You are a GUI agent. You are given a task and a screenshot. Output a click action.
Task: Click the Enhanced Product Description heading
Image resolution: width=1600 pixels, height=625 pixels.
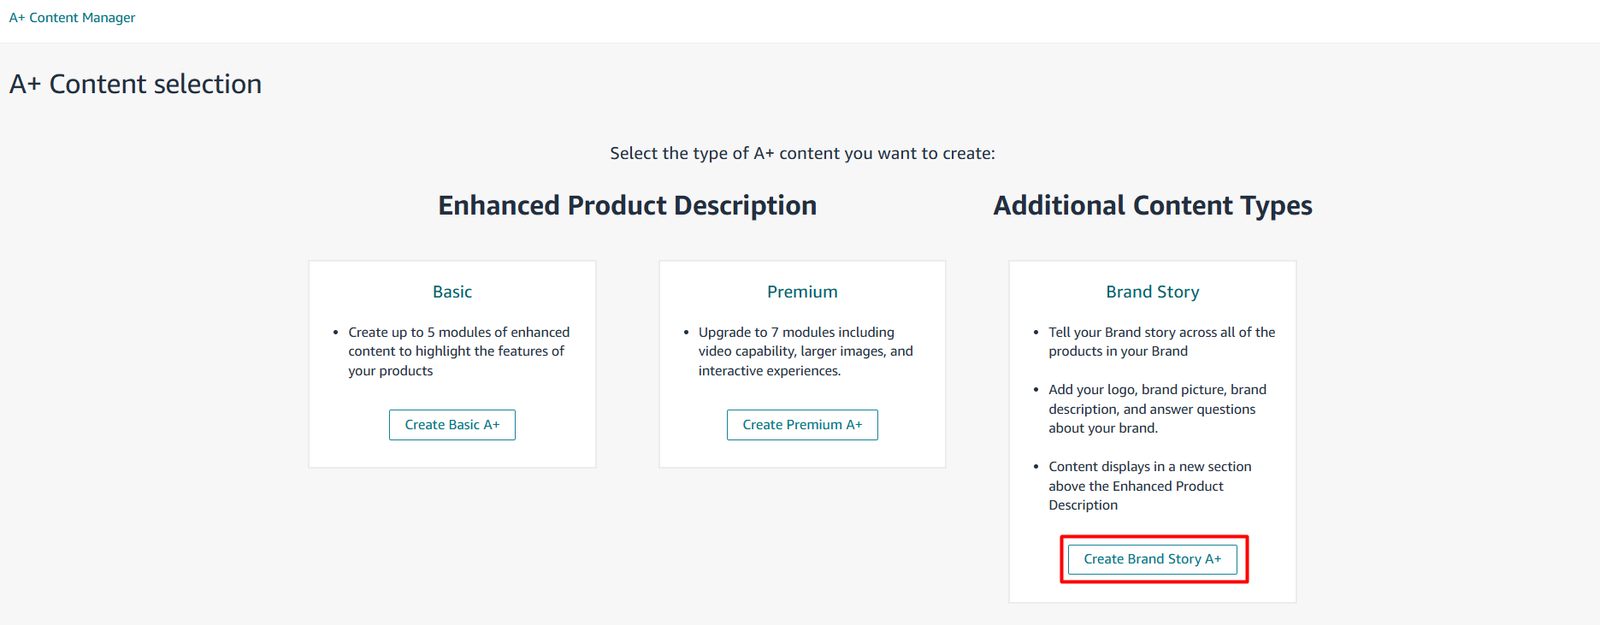coord(627,206)
